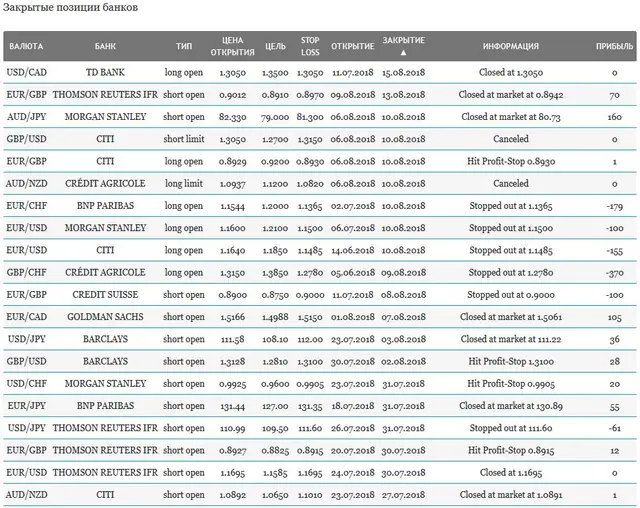Click profit value -370
This screenshot has width=640, height=508.
(614, 273)
